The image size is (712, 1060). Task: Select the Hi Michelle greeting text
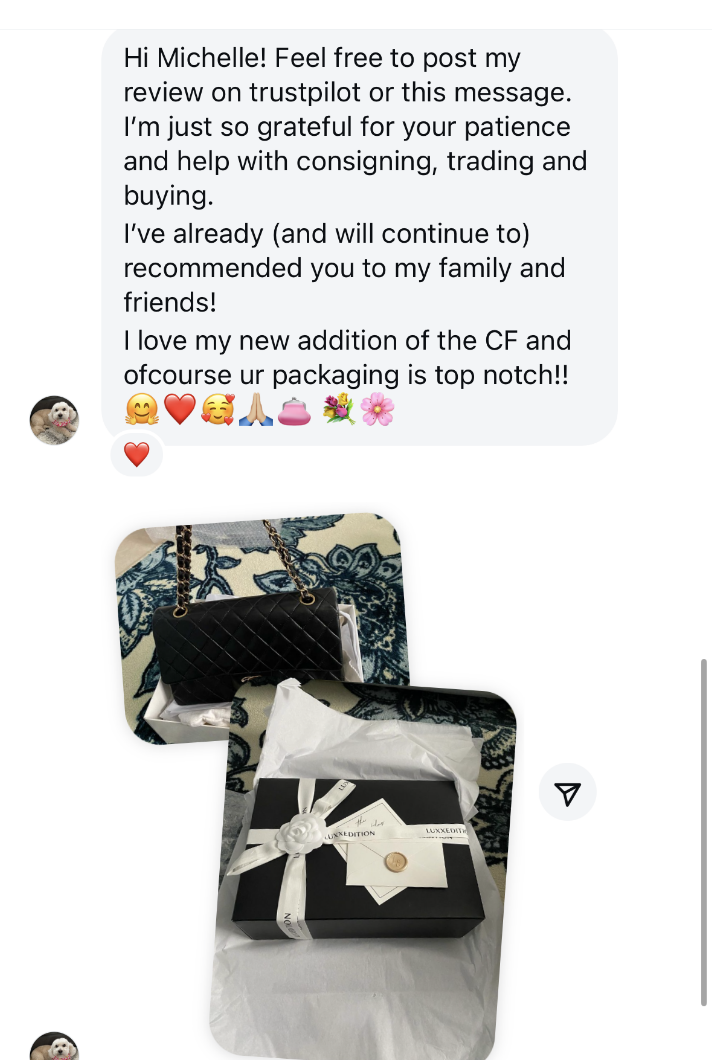195,58
